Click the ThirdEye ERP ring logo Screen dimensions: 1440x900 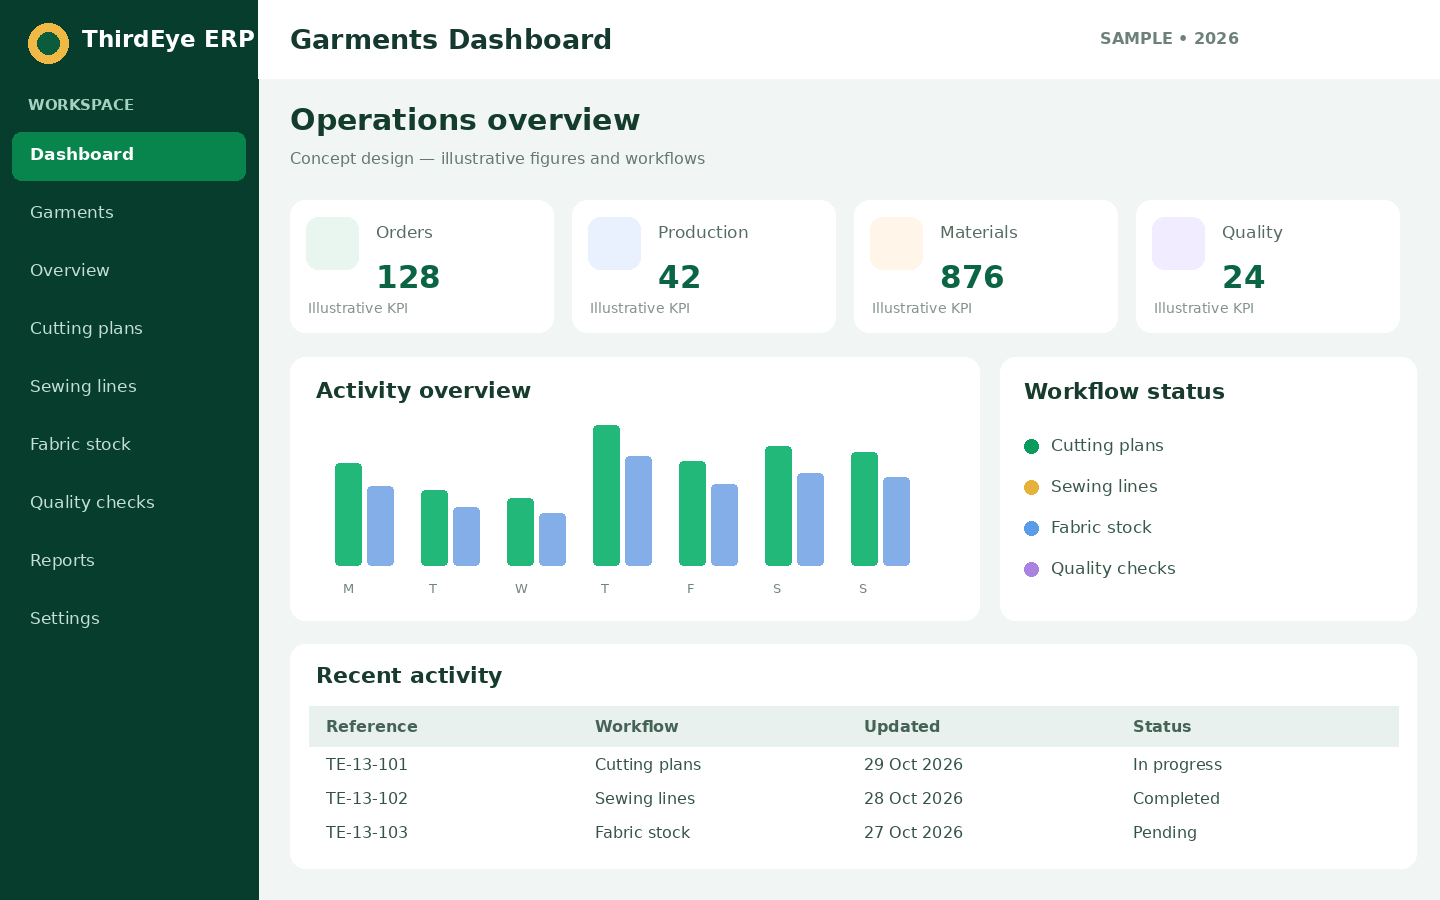point(48,43)
